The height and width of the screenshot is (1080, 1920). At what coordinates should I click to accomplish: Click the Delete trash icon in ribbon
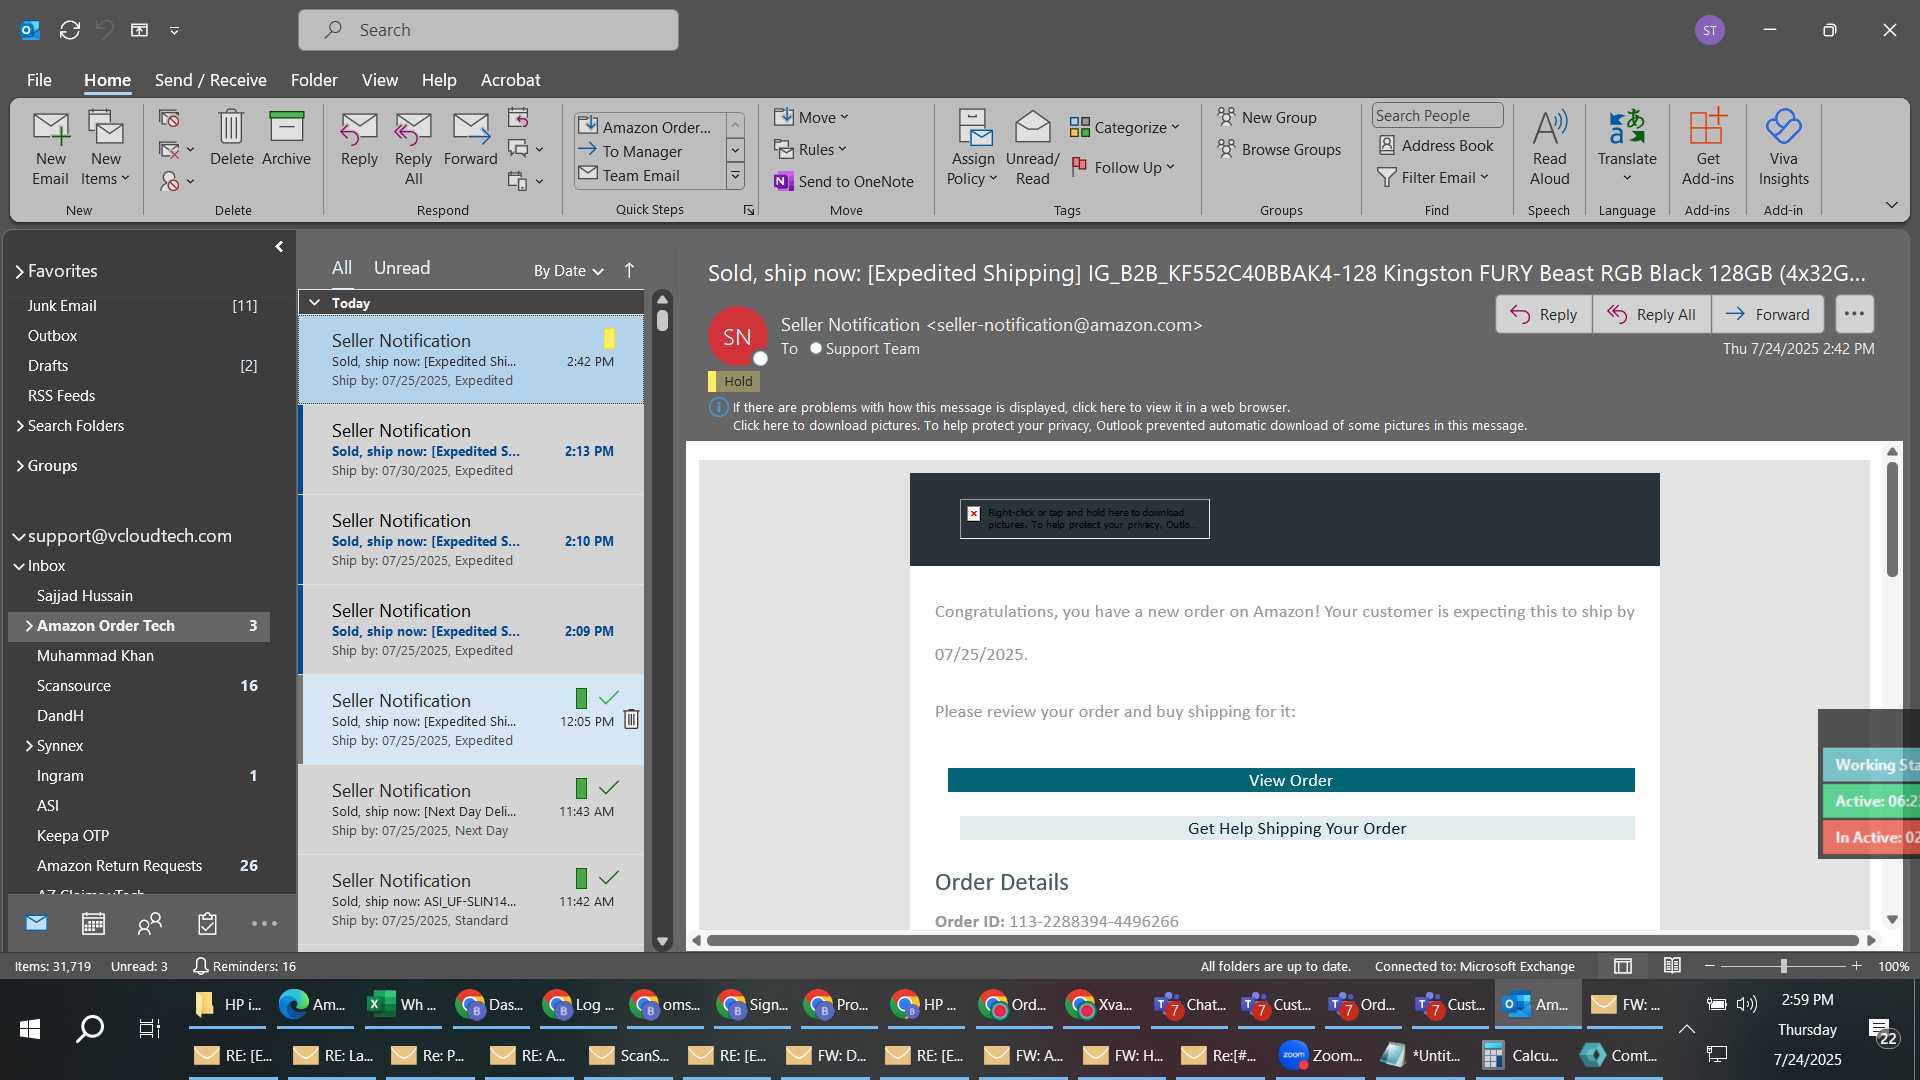[231, 138]
